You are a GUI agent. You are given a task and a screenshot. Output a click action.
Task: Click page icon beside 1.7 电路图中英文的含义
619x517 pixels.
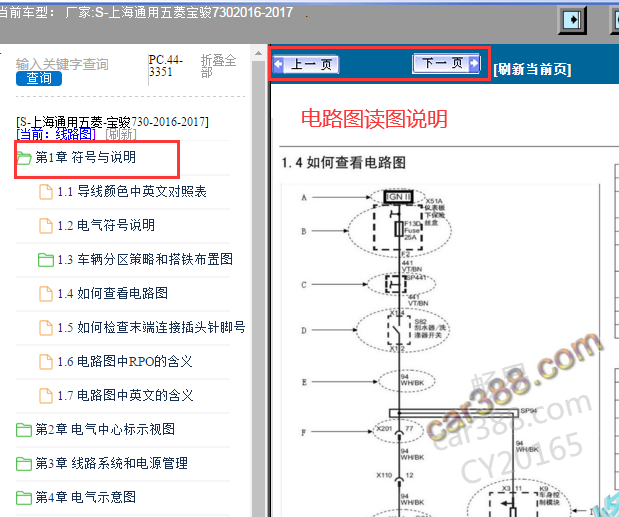point(46,396)
